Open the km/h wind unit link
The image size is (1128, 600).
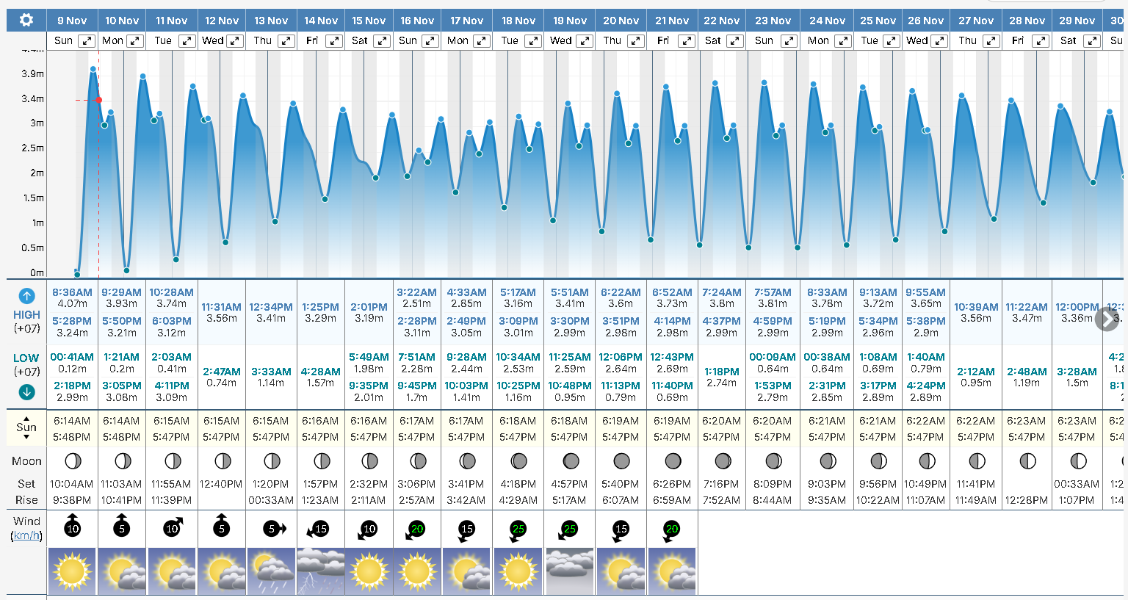(x=26, y=536)
